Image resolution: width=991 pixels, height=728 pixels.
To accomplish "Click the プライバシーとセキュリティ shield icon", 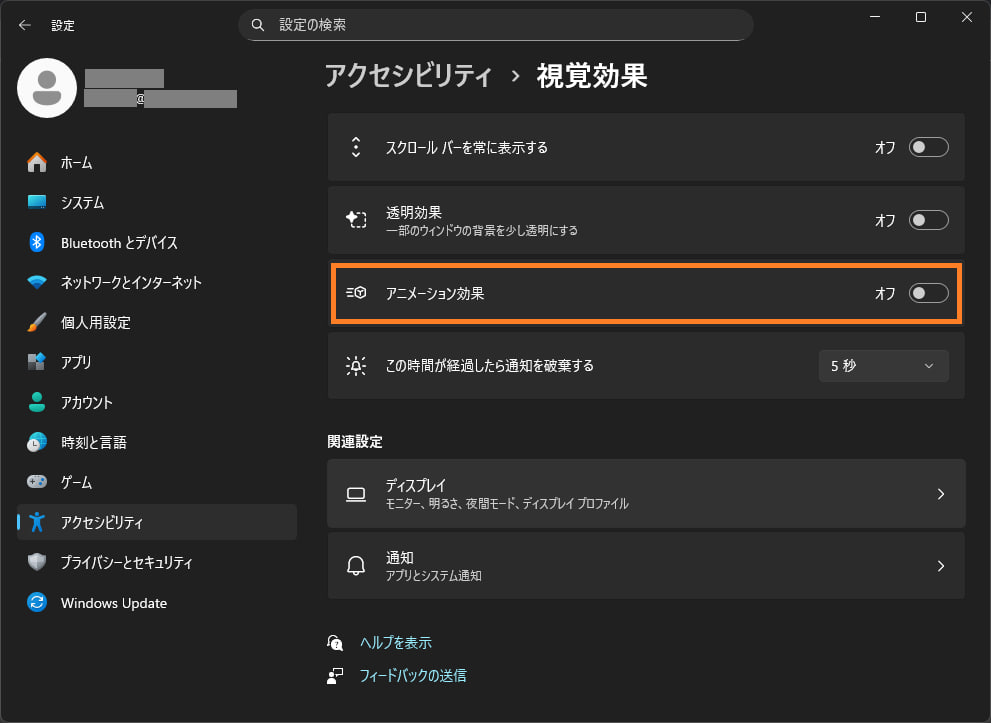I will pos(37,563).
